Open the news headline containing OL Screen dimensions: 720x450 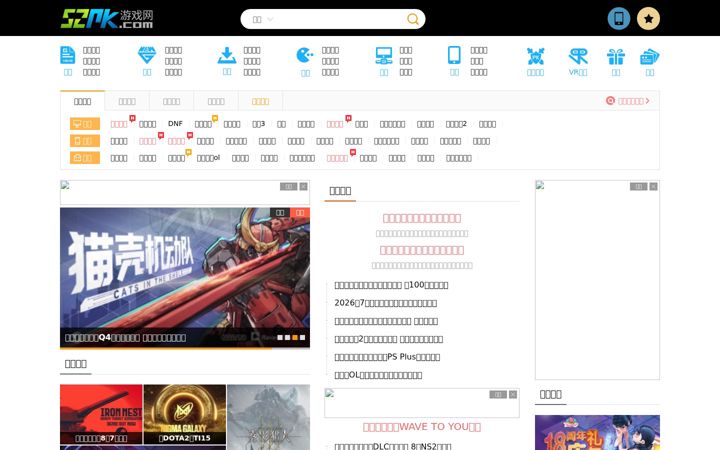378,375
